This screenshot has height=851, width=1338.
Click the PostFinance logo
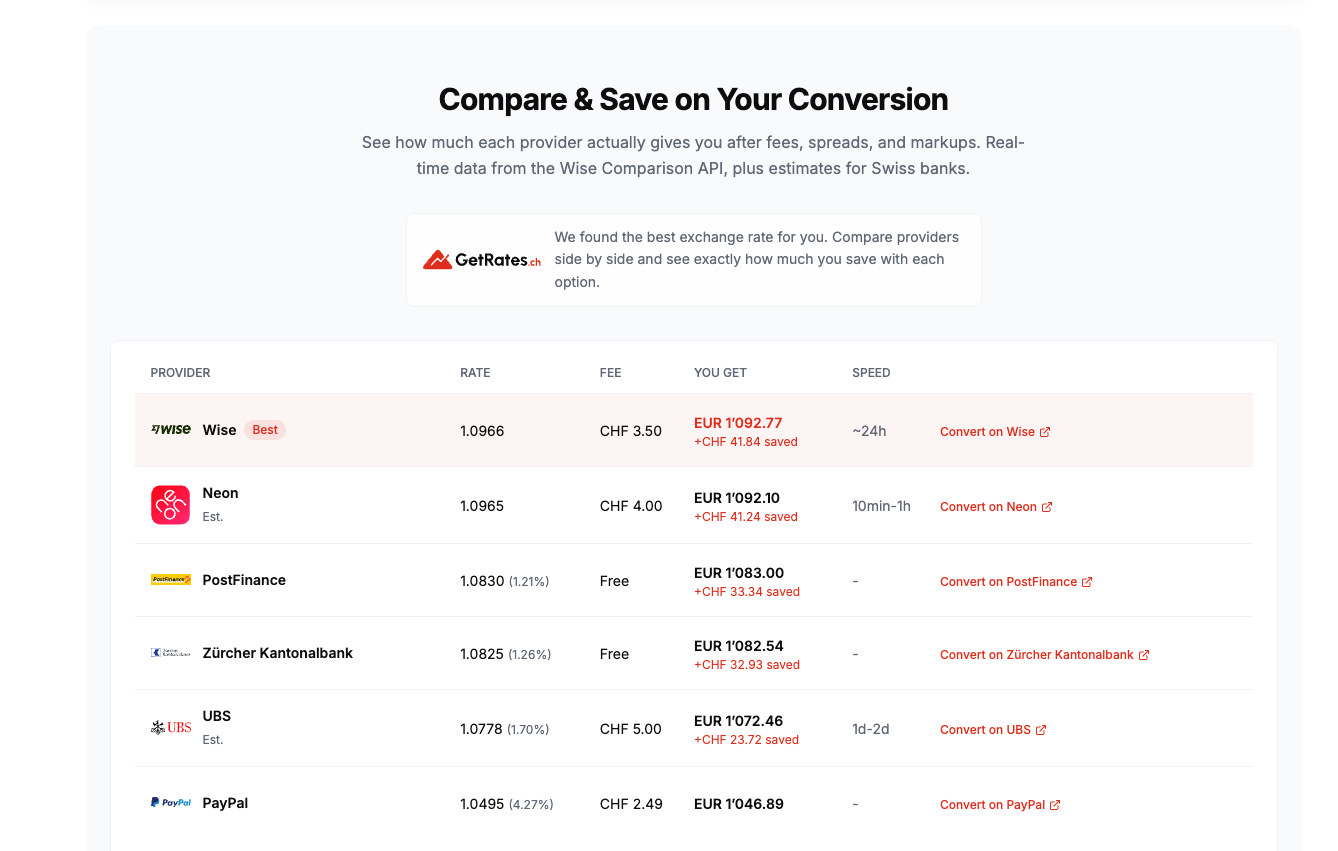tap(170, 579)
